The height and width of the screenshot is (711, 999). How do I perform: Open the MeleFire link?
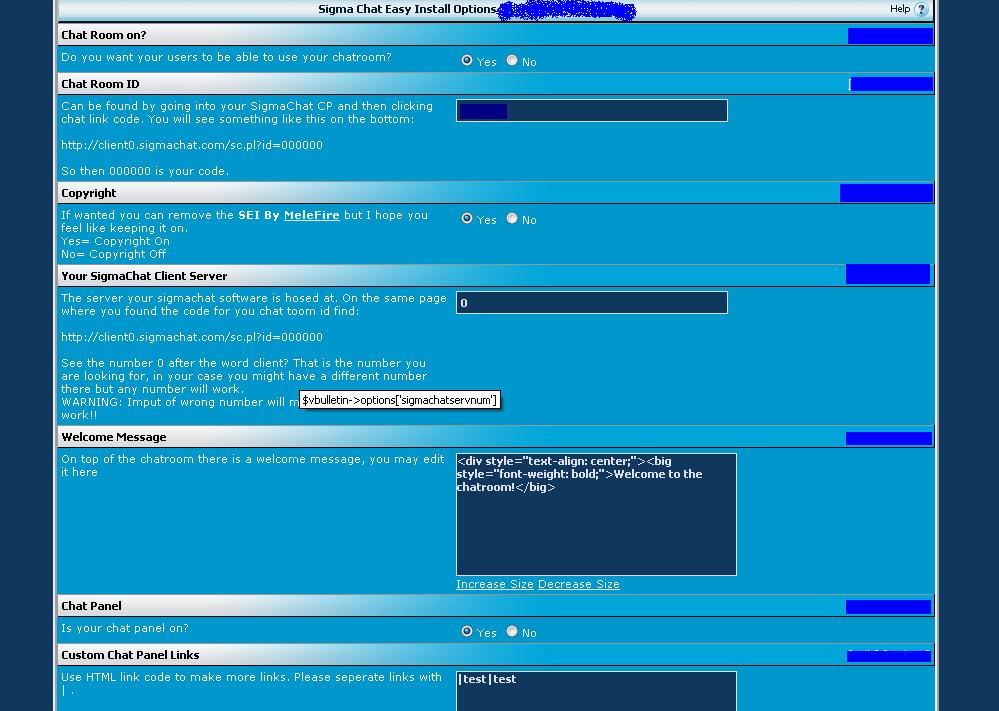(311, 215)
